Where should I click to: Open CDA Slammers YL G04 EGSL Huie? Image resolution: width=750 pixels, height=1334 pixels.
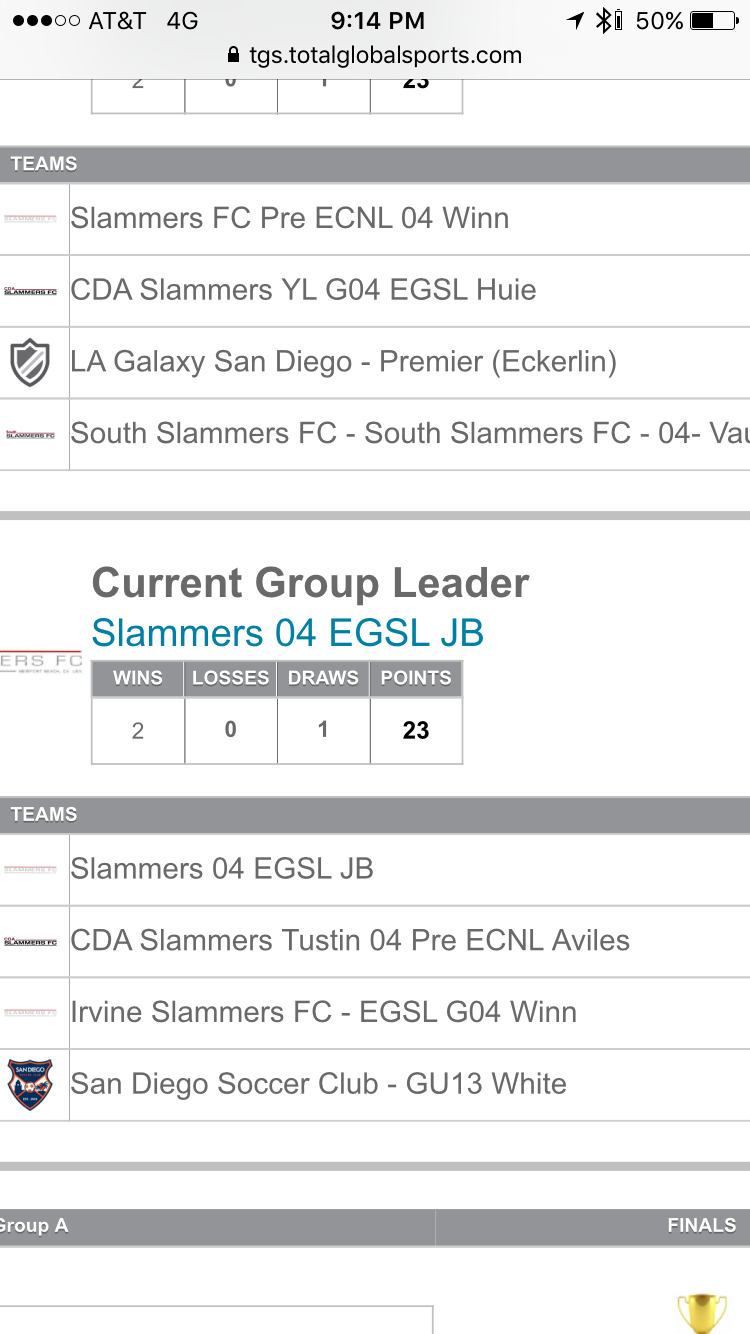[x=303, y=290]
